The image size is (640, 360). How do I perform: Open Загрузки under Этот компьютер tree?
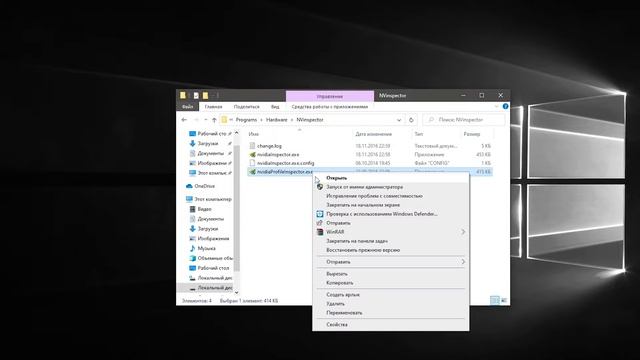tap(207, 229)
